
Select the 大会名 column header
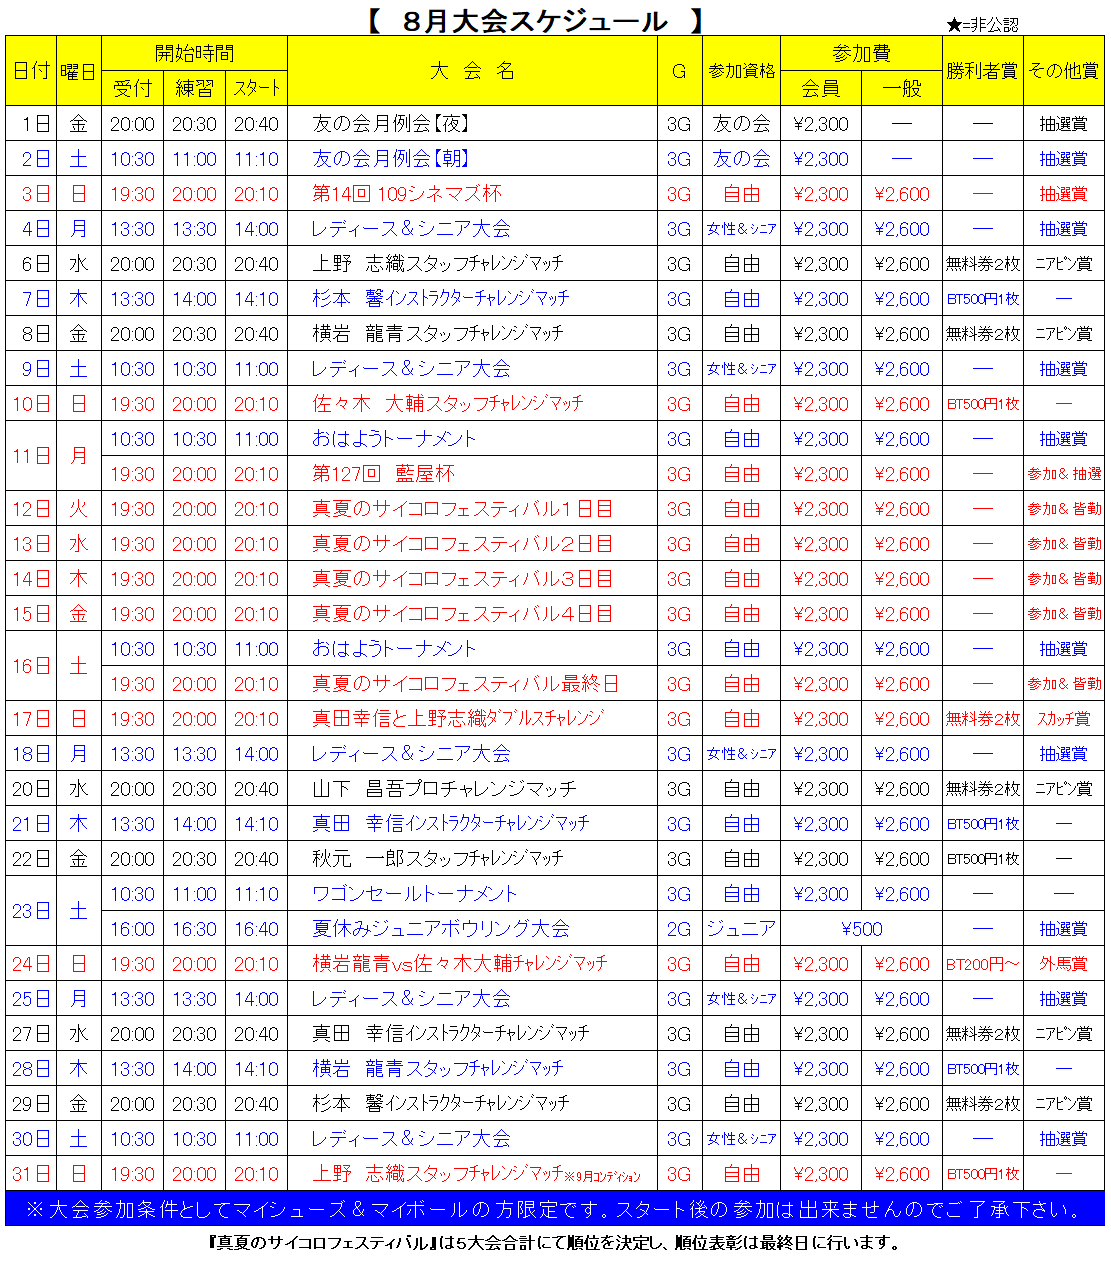pyautogui.click(x=472, y=71)
